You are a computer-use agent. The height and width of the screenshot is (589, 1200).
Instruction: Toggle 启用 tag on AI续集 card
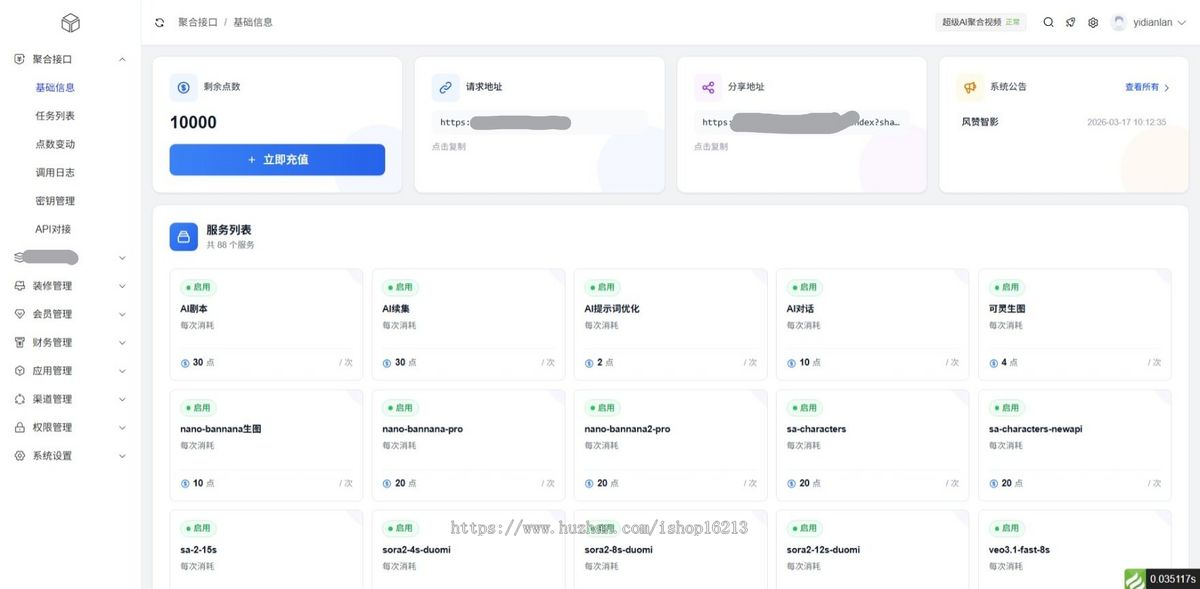click(400, 287)
